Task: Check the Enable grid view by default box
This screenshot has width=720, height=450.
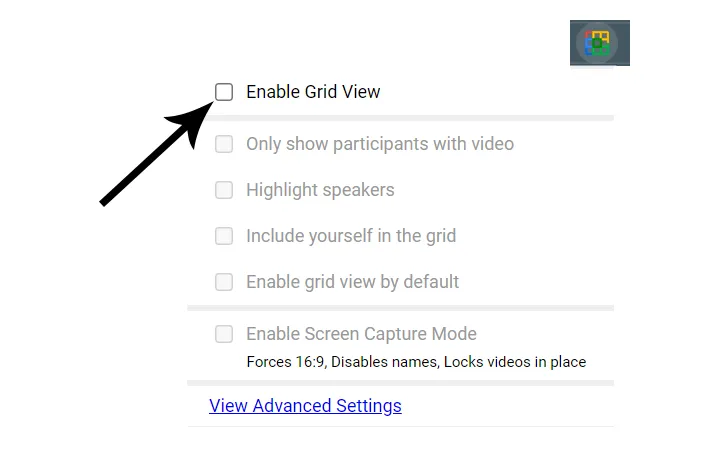Action: pyautogui.click(x=224, y=282)
